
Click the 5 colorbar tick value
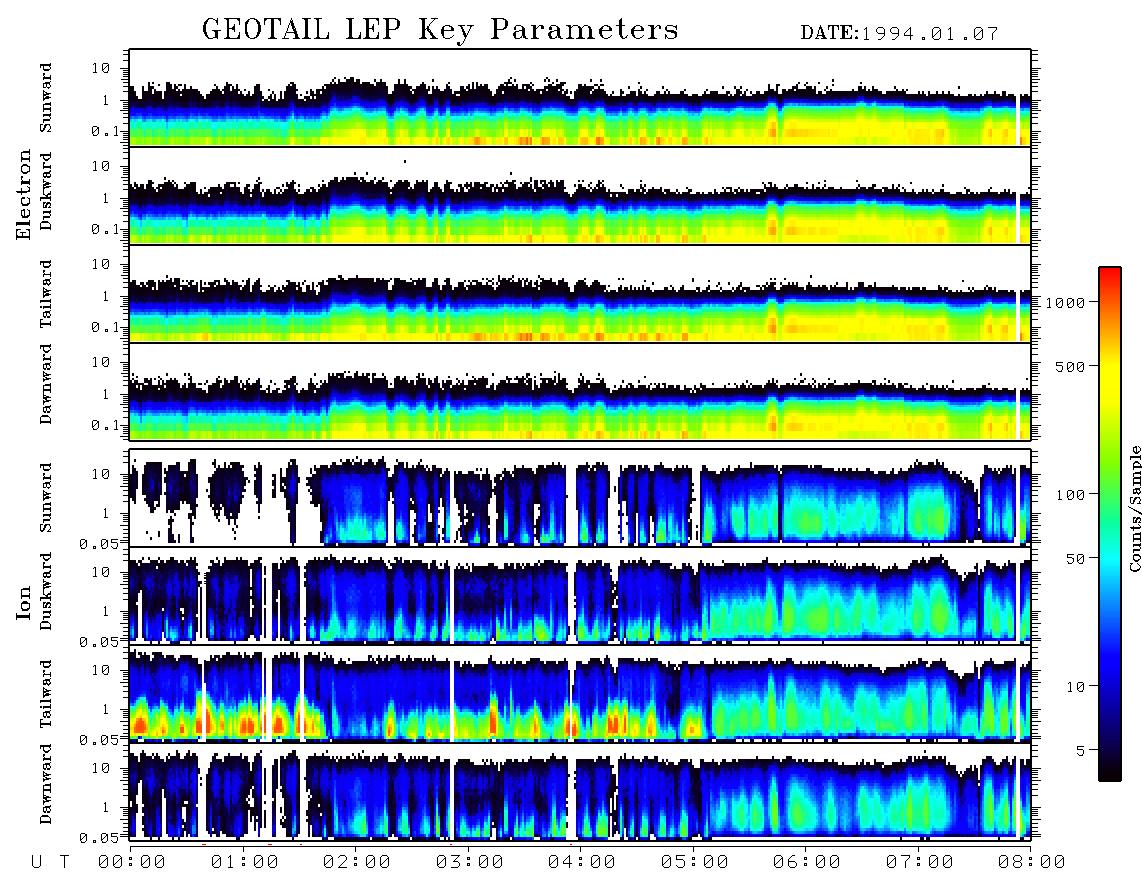(1081, 750)
